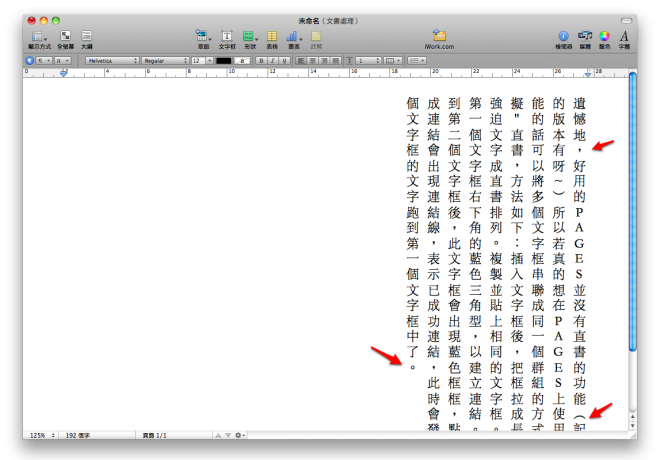Click the Outline (大綱) icon
Screen dimensions: 660x460
click(x=87, y=37)
